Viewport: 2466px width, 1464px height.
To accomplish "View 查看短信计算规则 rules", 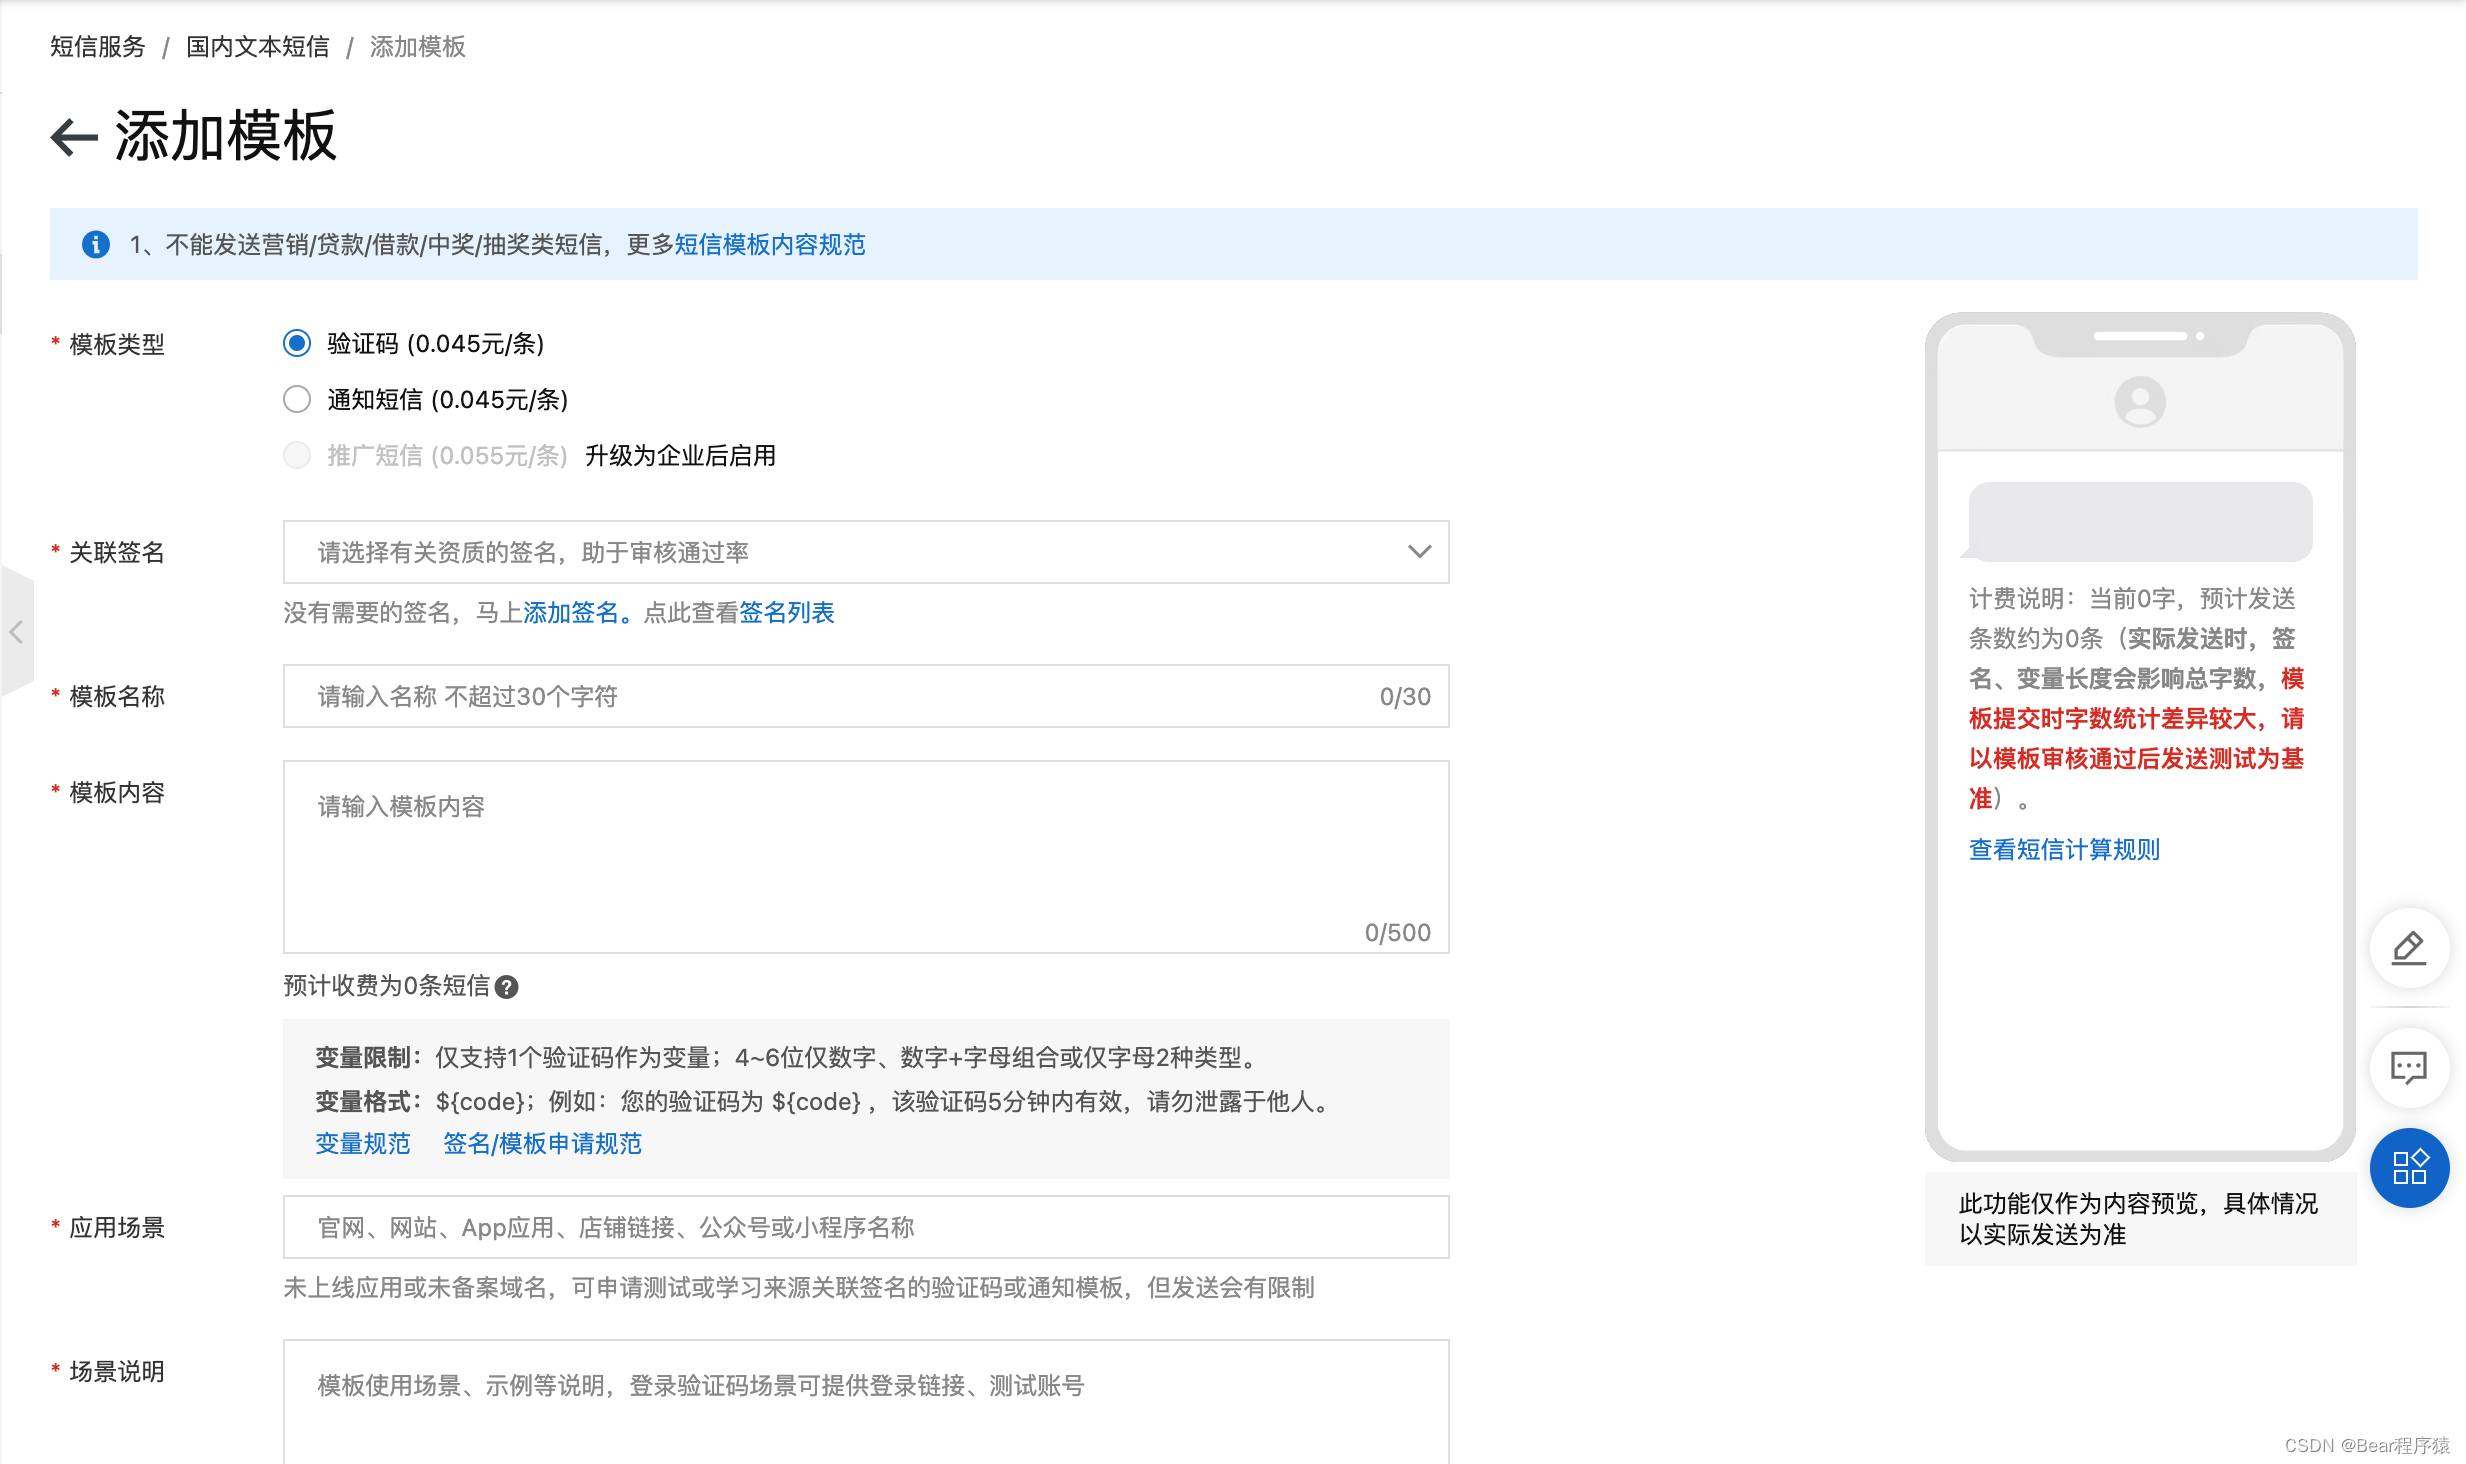I will [x=2064, y=849].
